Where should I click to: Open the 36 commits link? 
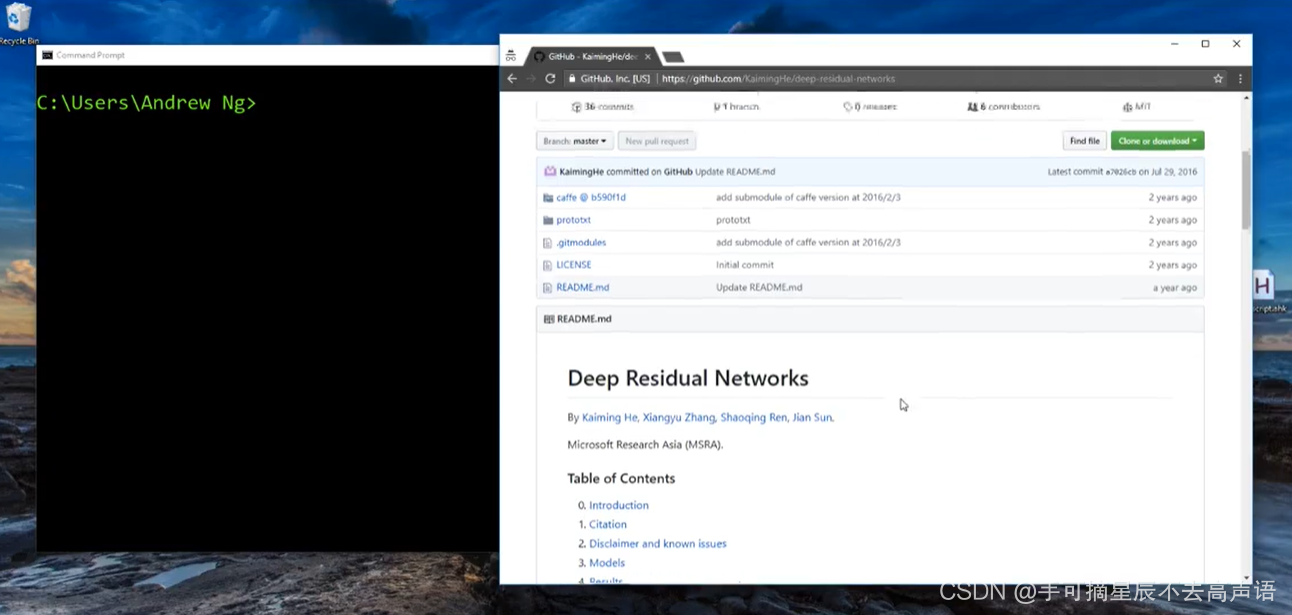click(602, 106)
